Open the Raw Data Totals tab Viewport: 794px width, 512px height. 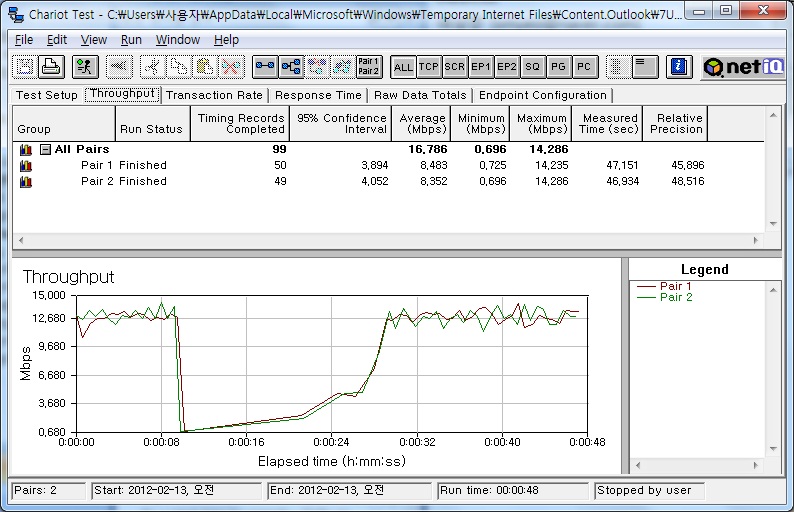click(x=420, y=95)
